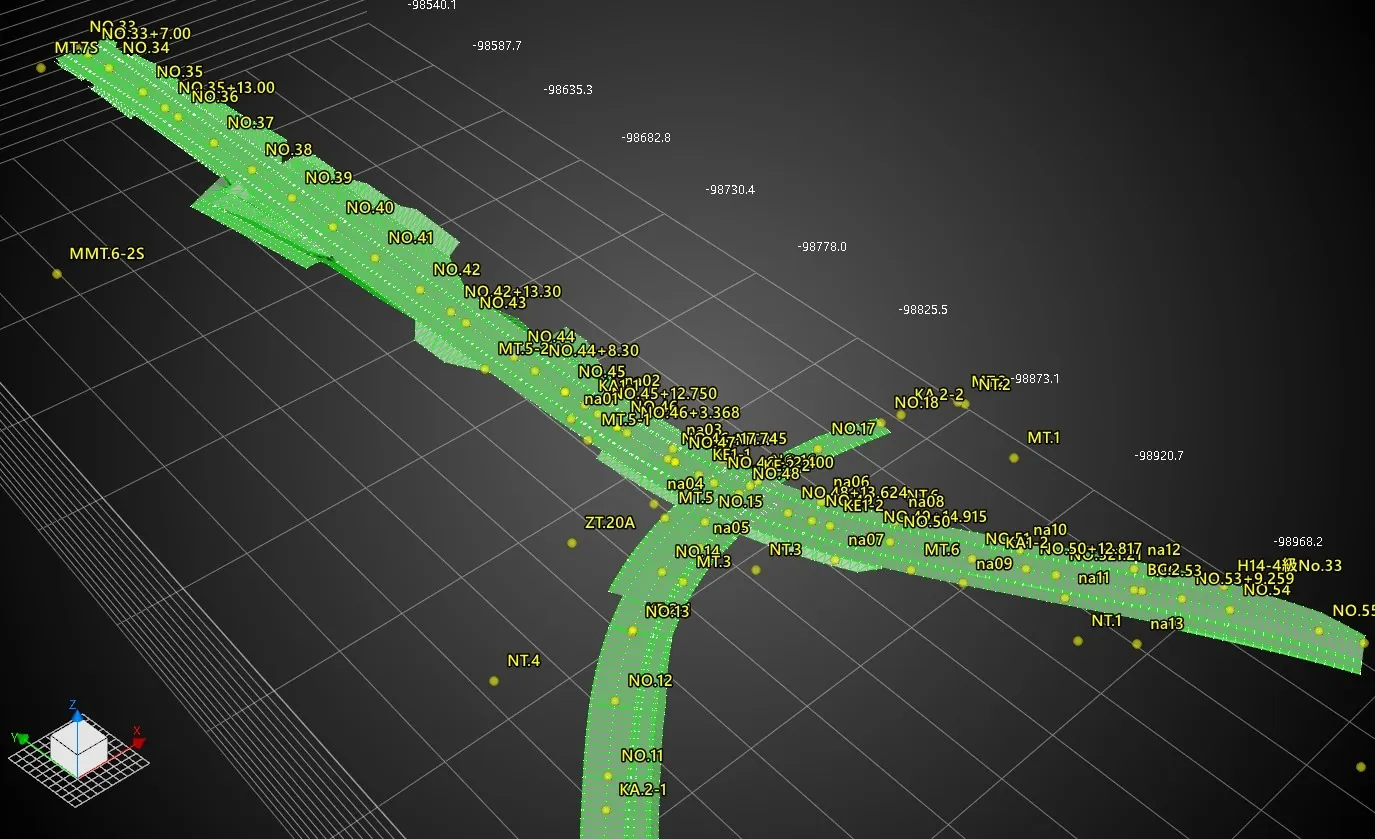Select the NO.44+8.30 label
Viewport: 1375px width, 839px height.
coord(593,351)
